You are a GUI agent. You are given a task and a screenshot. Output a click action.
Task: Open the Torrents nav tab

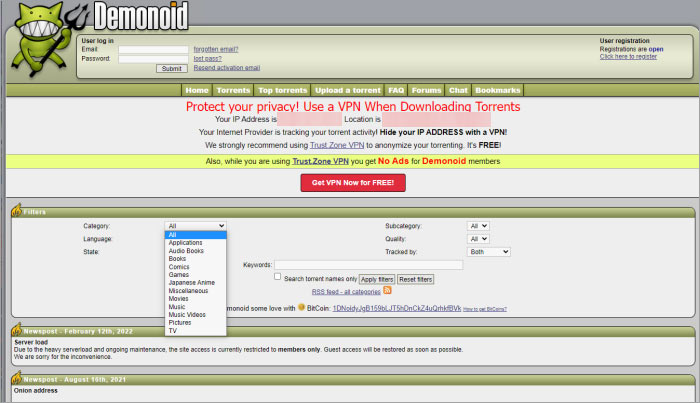pos(233,90)
